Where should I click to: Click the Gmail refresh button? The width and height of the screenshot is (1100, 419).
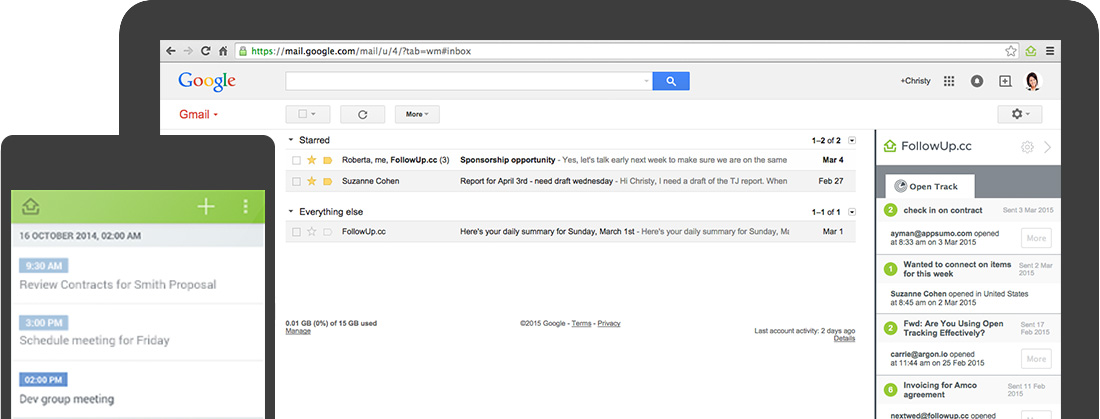[362, 114]
